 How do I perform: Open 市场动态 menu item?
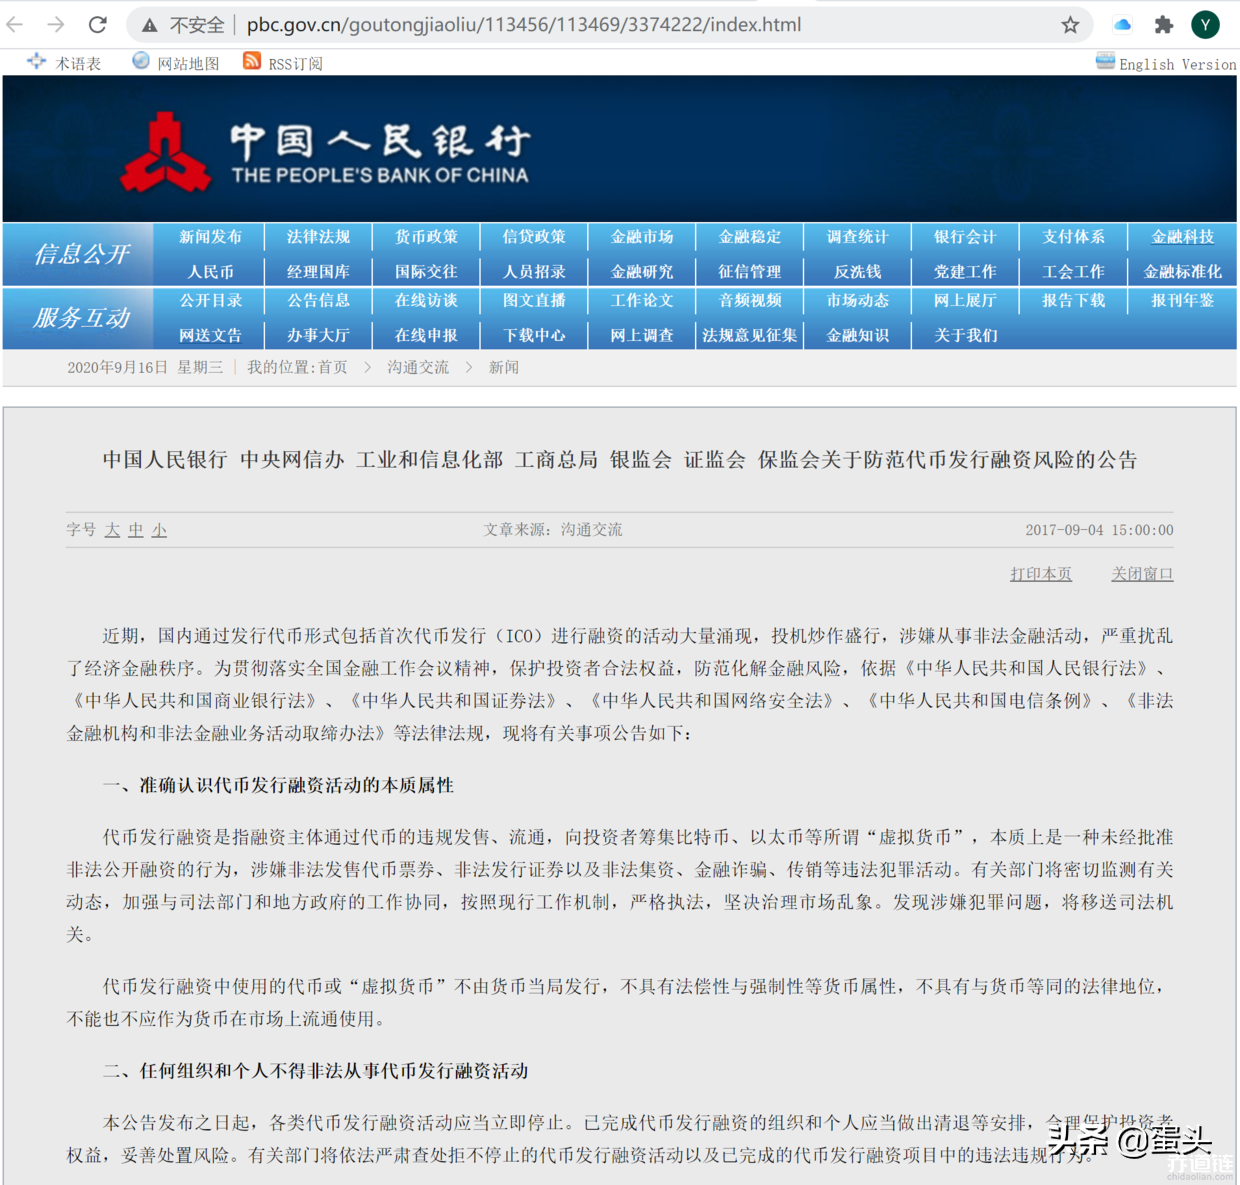[x=858, y=301]
